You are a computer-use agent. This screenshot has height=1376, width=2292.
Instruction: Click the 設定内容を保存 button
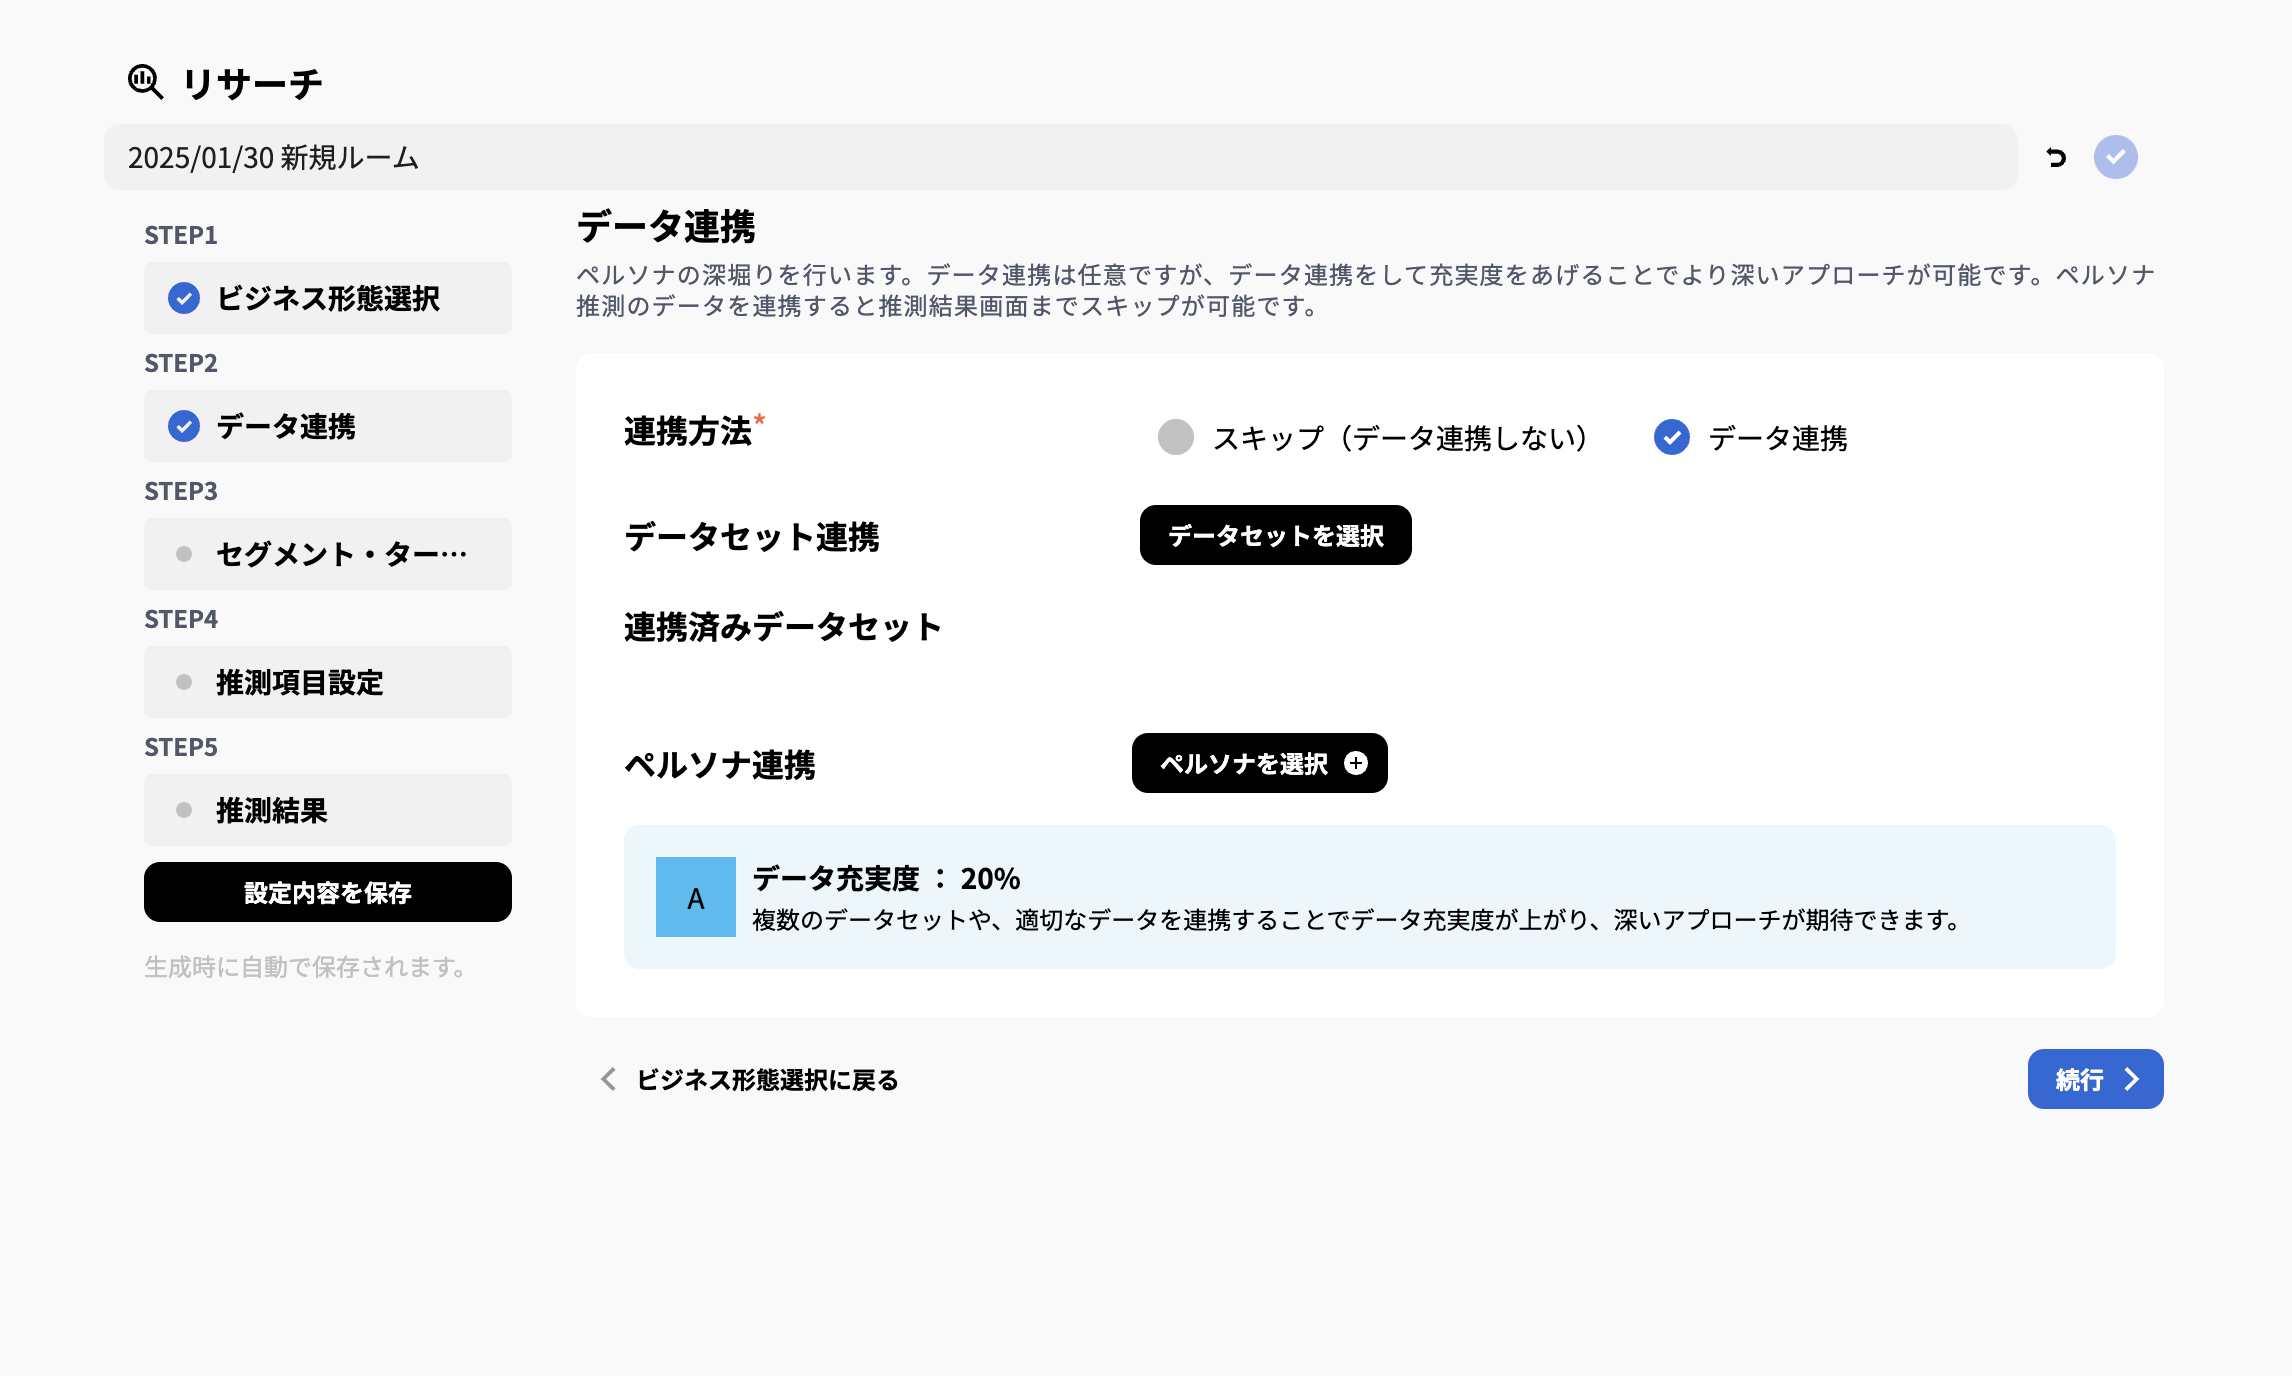point(328,891)
